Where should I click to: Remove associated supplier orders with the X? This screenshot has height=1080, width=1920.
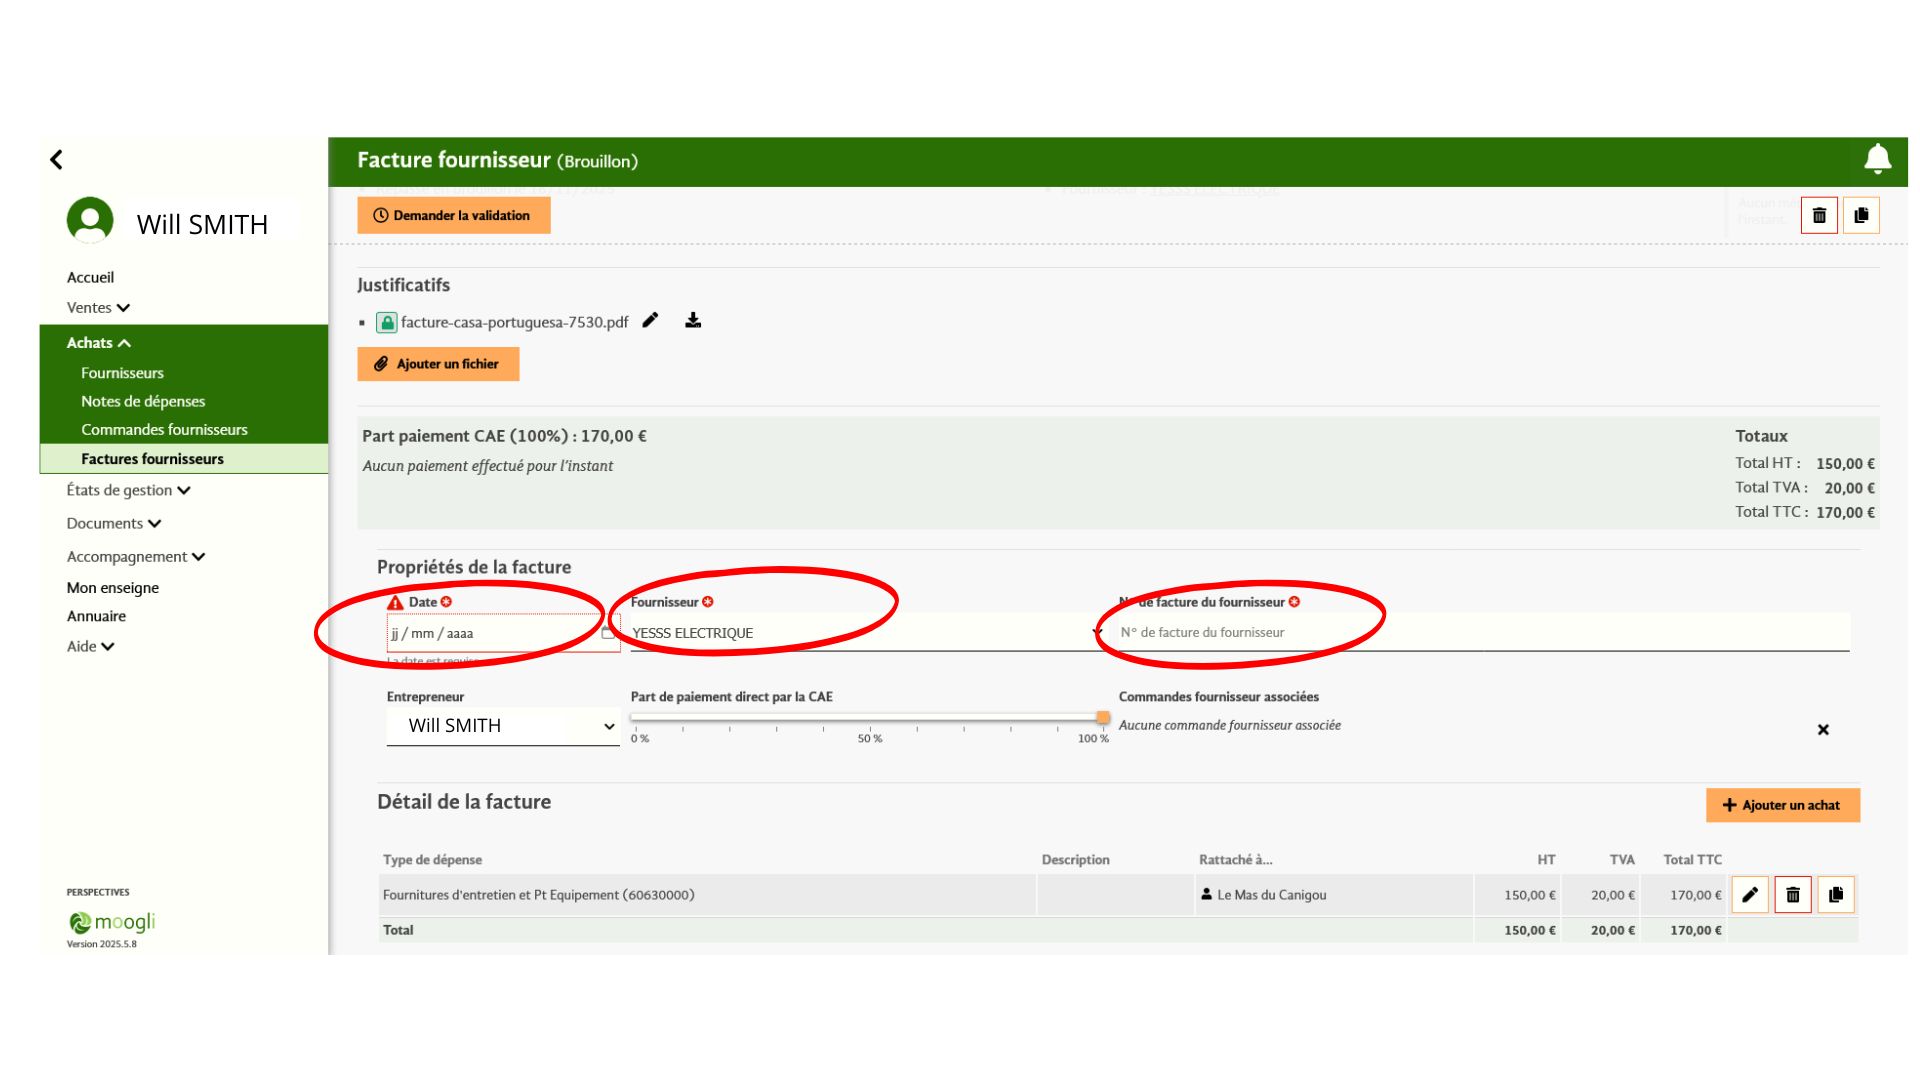1823,730
